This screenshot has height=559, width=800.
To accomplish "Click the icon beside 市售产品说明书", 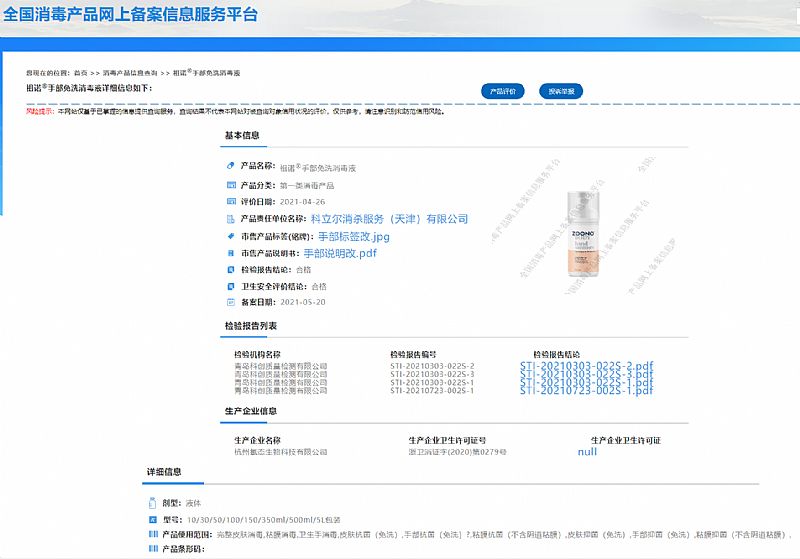I will (231, 253).
